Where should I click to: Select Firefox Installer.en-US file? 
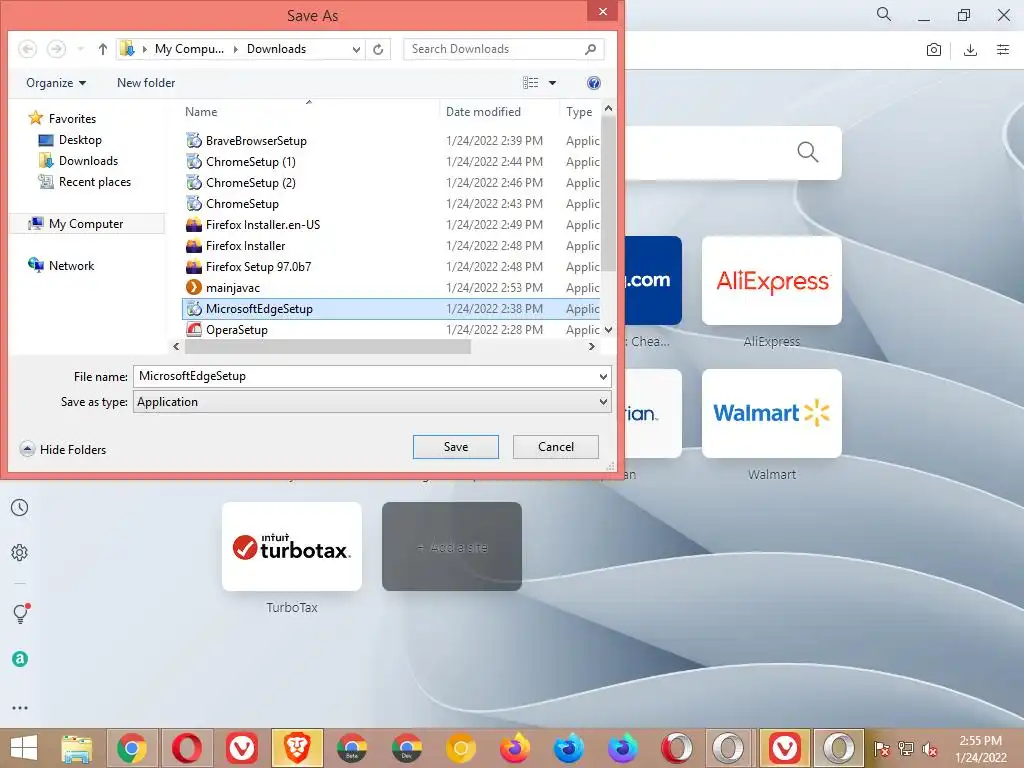(263, 225)
